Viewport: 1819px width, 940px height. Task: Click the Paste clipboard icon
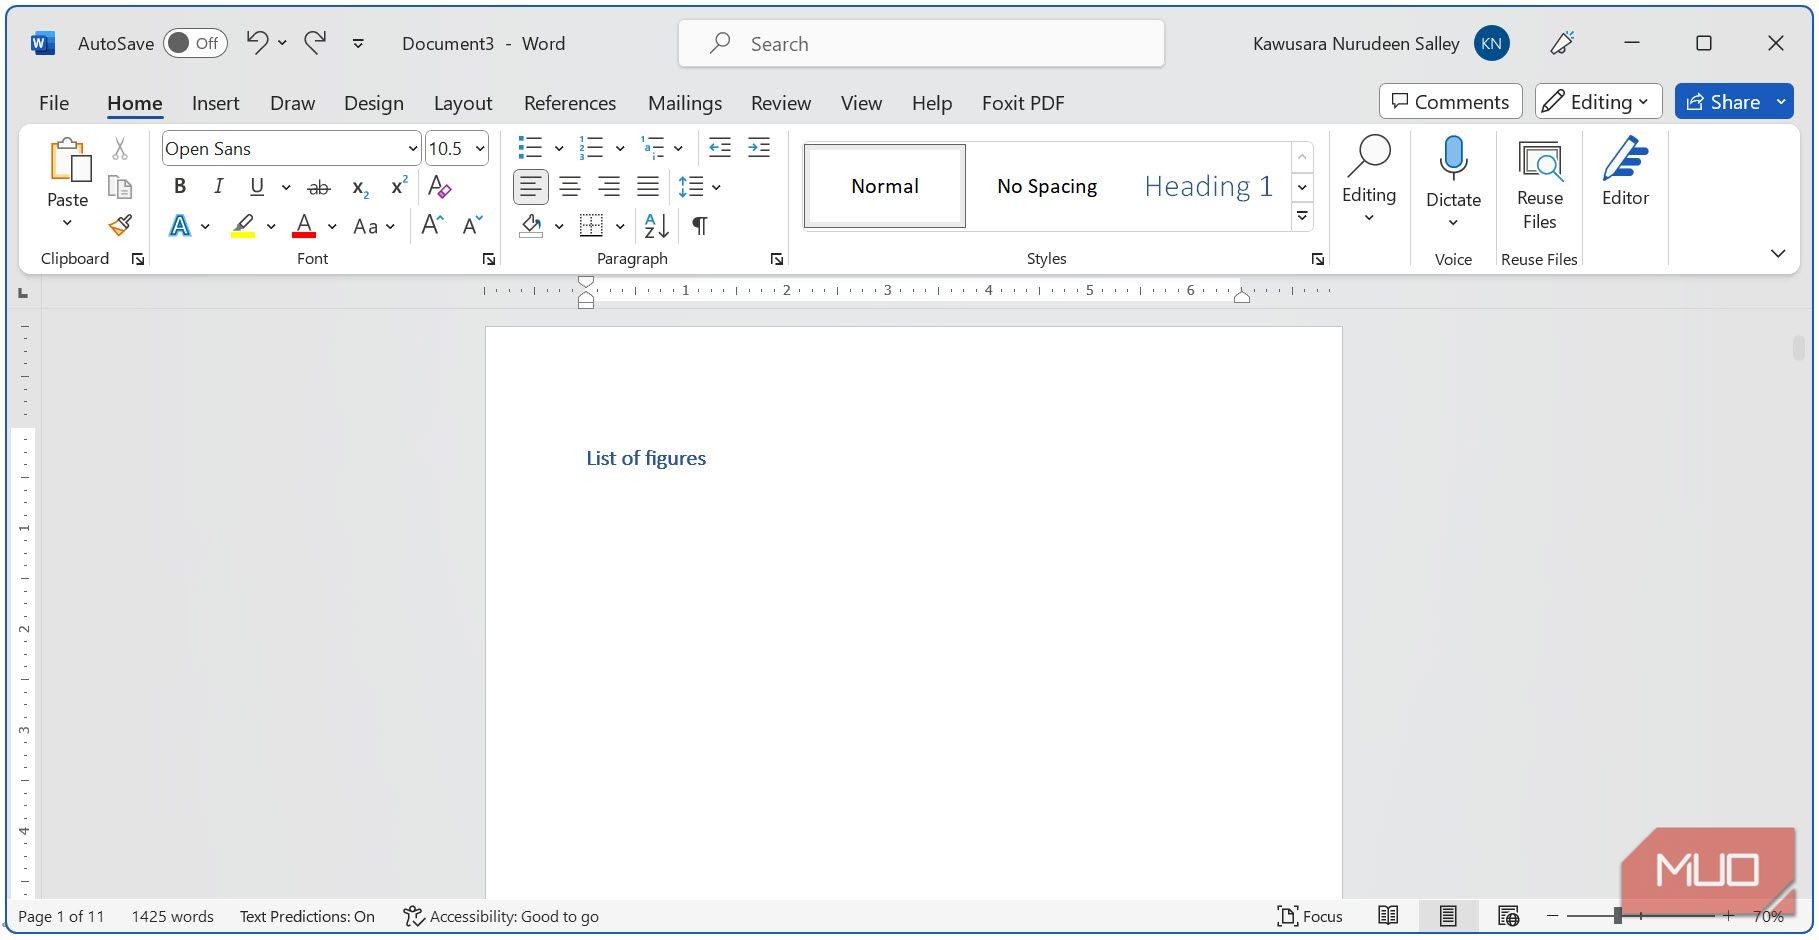68,160
